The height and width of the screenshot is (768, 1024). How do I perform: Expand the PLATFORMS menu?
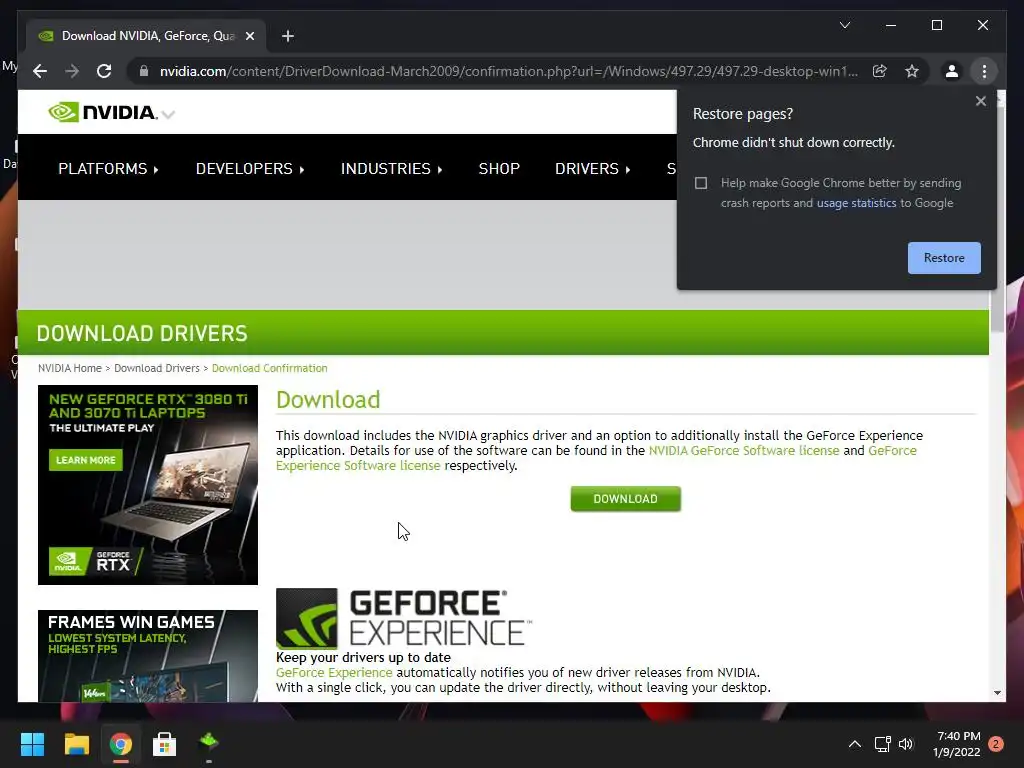108,168
